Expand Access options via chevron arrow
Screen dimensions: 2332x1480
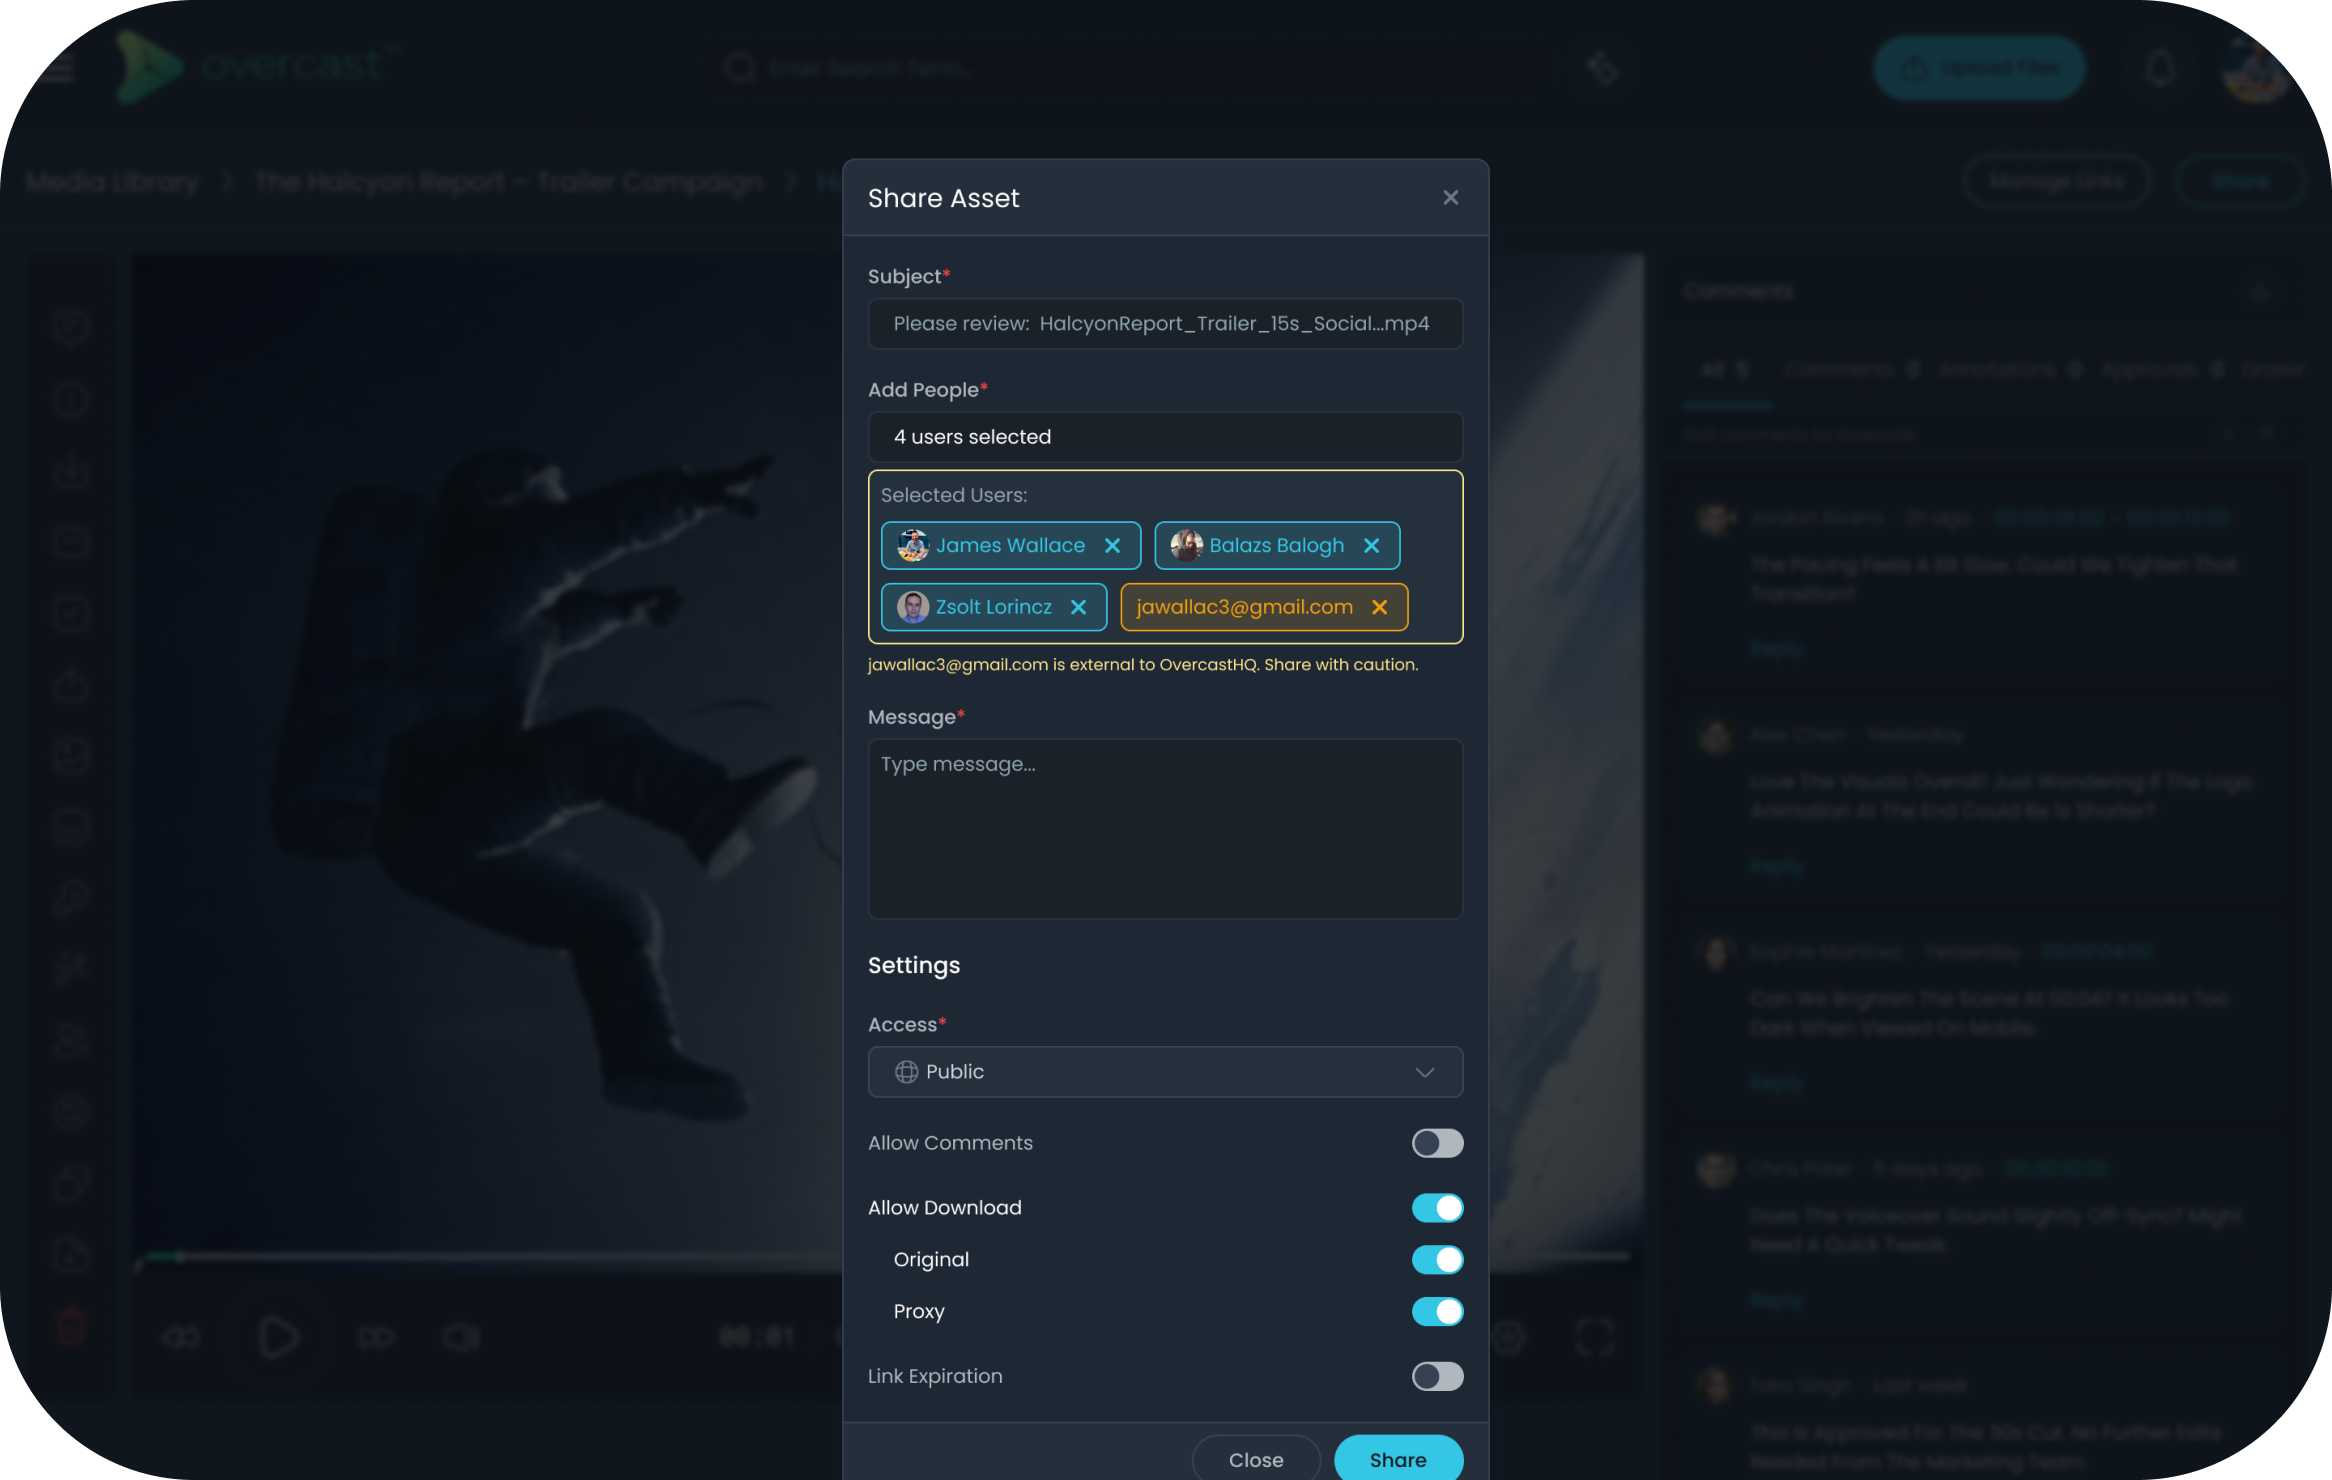coord(1424,1072)
